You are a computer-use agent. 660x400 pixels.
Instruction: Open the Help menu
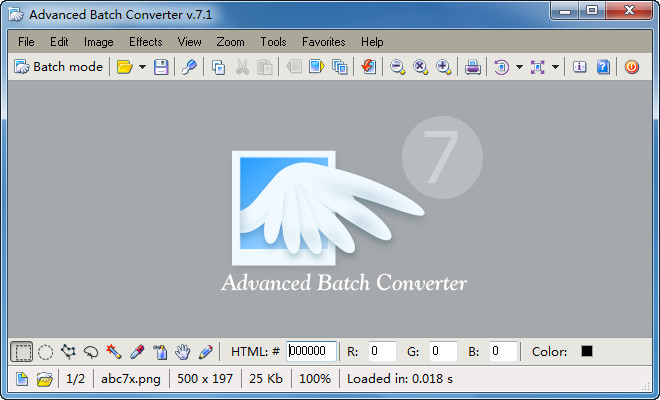(x=372, y=42)
